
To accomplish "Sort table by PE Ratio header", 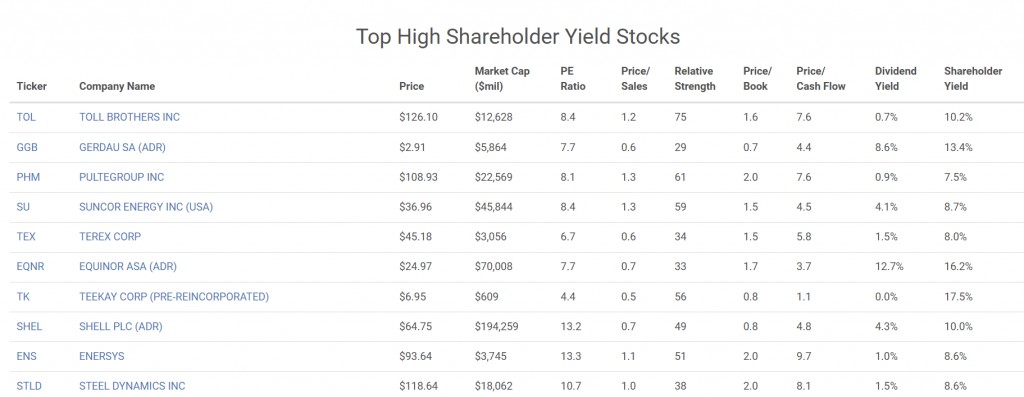I will click(573, 78).
